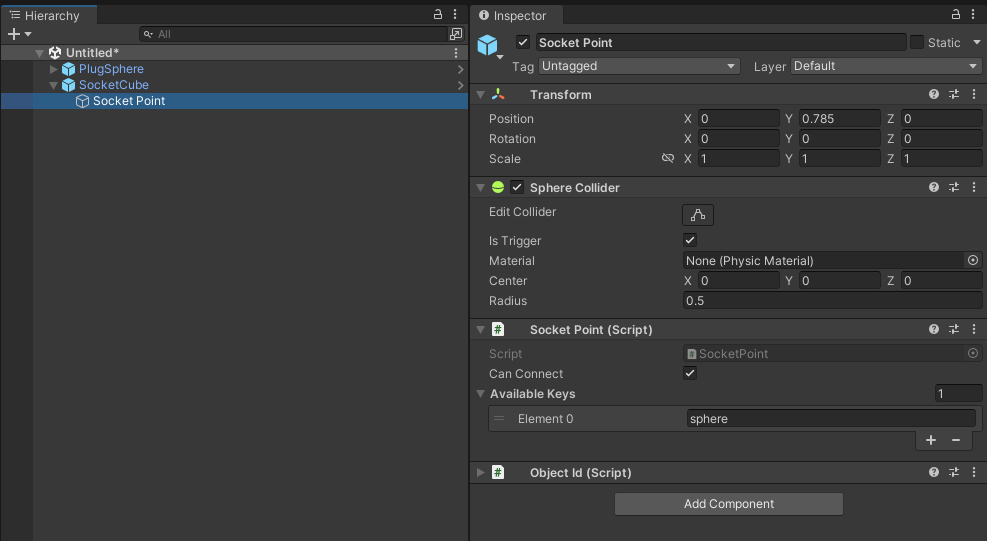Open the Layer dropdown showing Default
The height and width of the screenshot is (541, 987).
pyautogui.click(x=886, y=66)
